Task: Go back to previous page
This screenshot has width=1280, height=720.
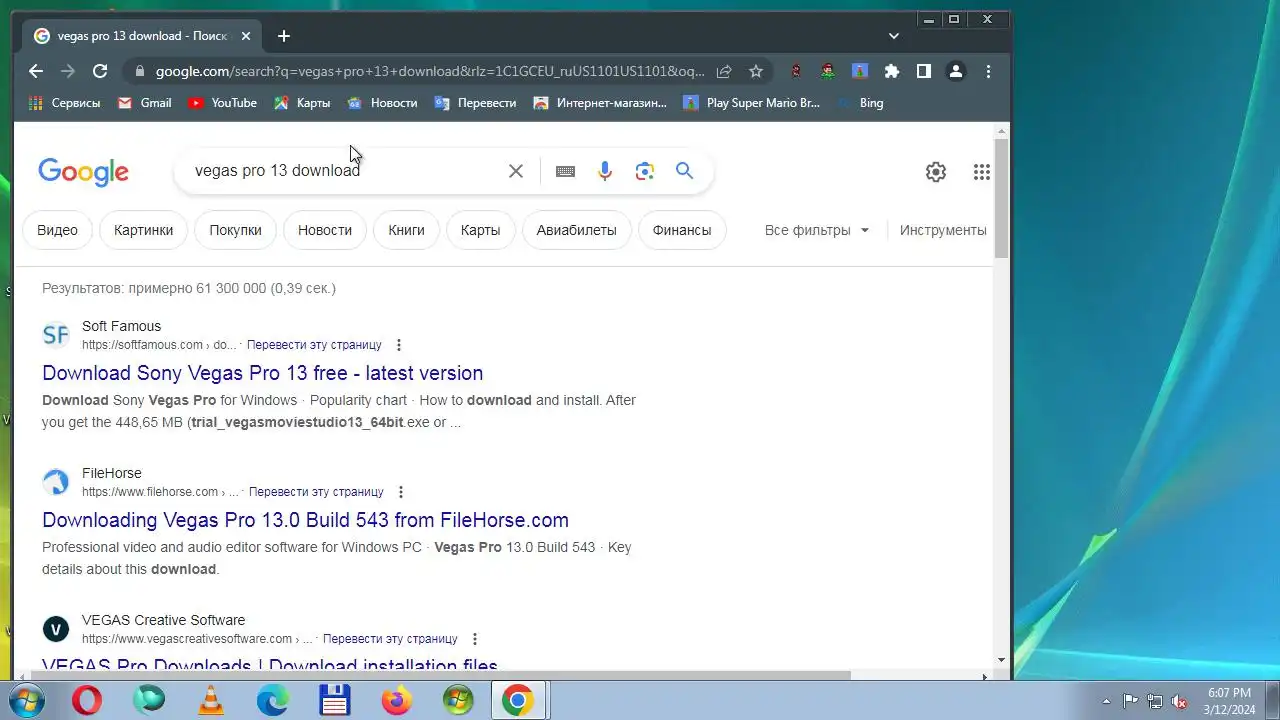Action: click(x=36, y=71)
